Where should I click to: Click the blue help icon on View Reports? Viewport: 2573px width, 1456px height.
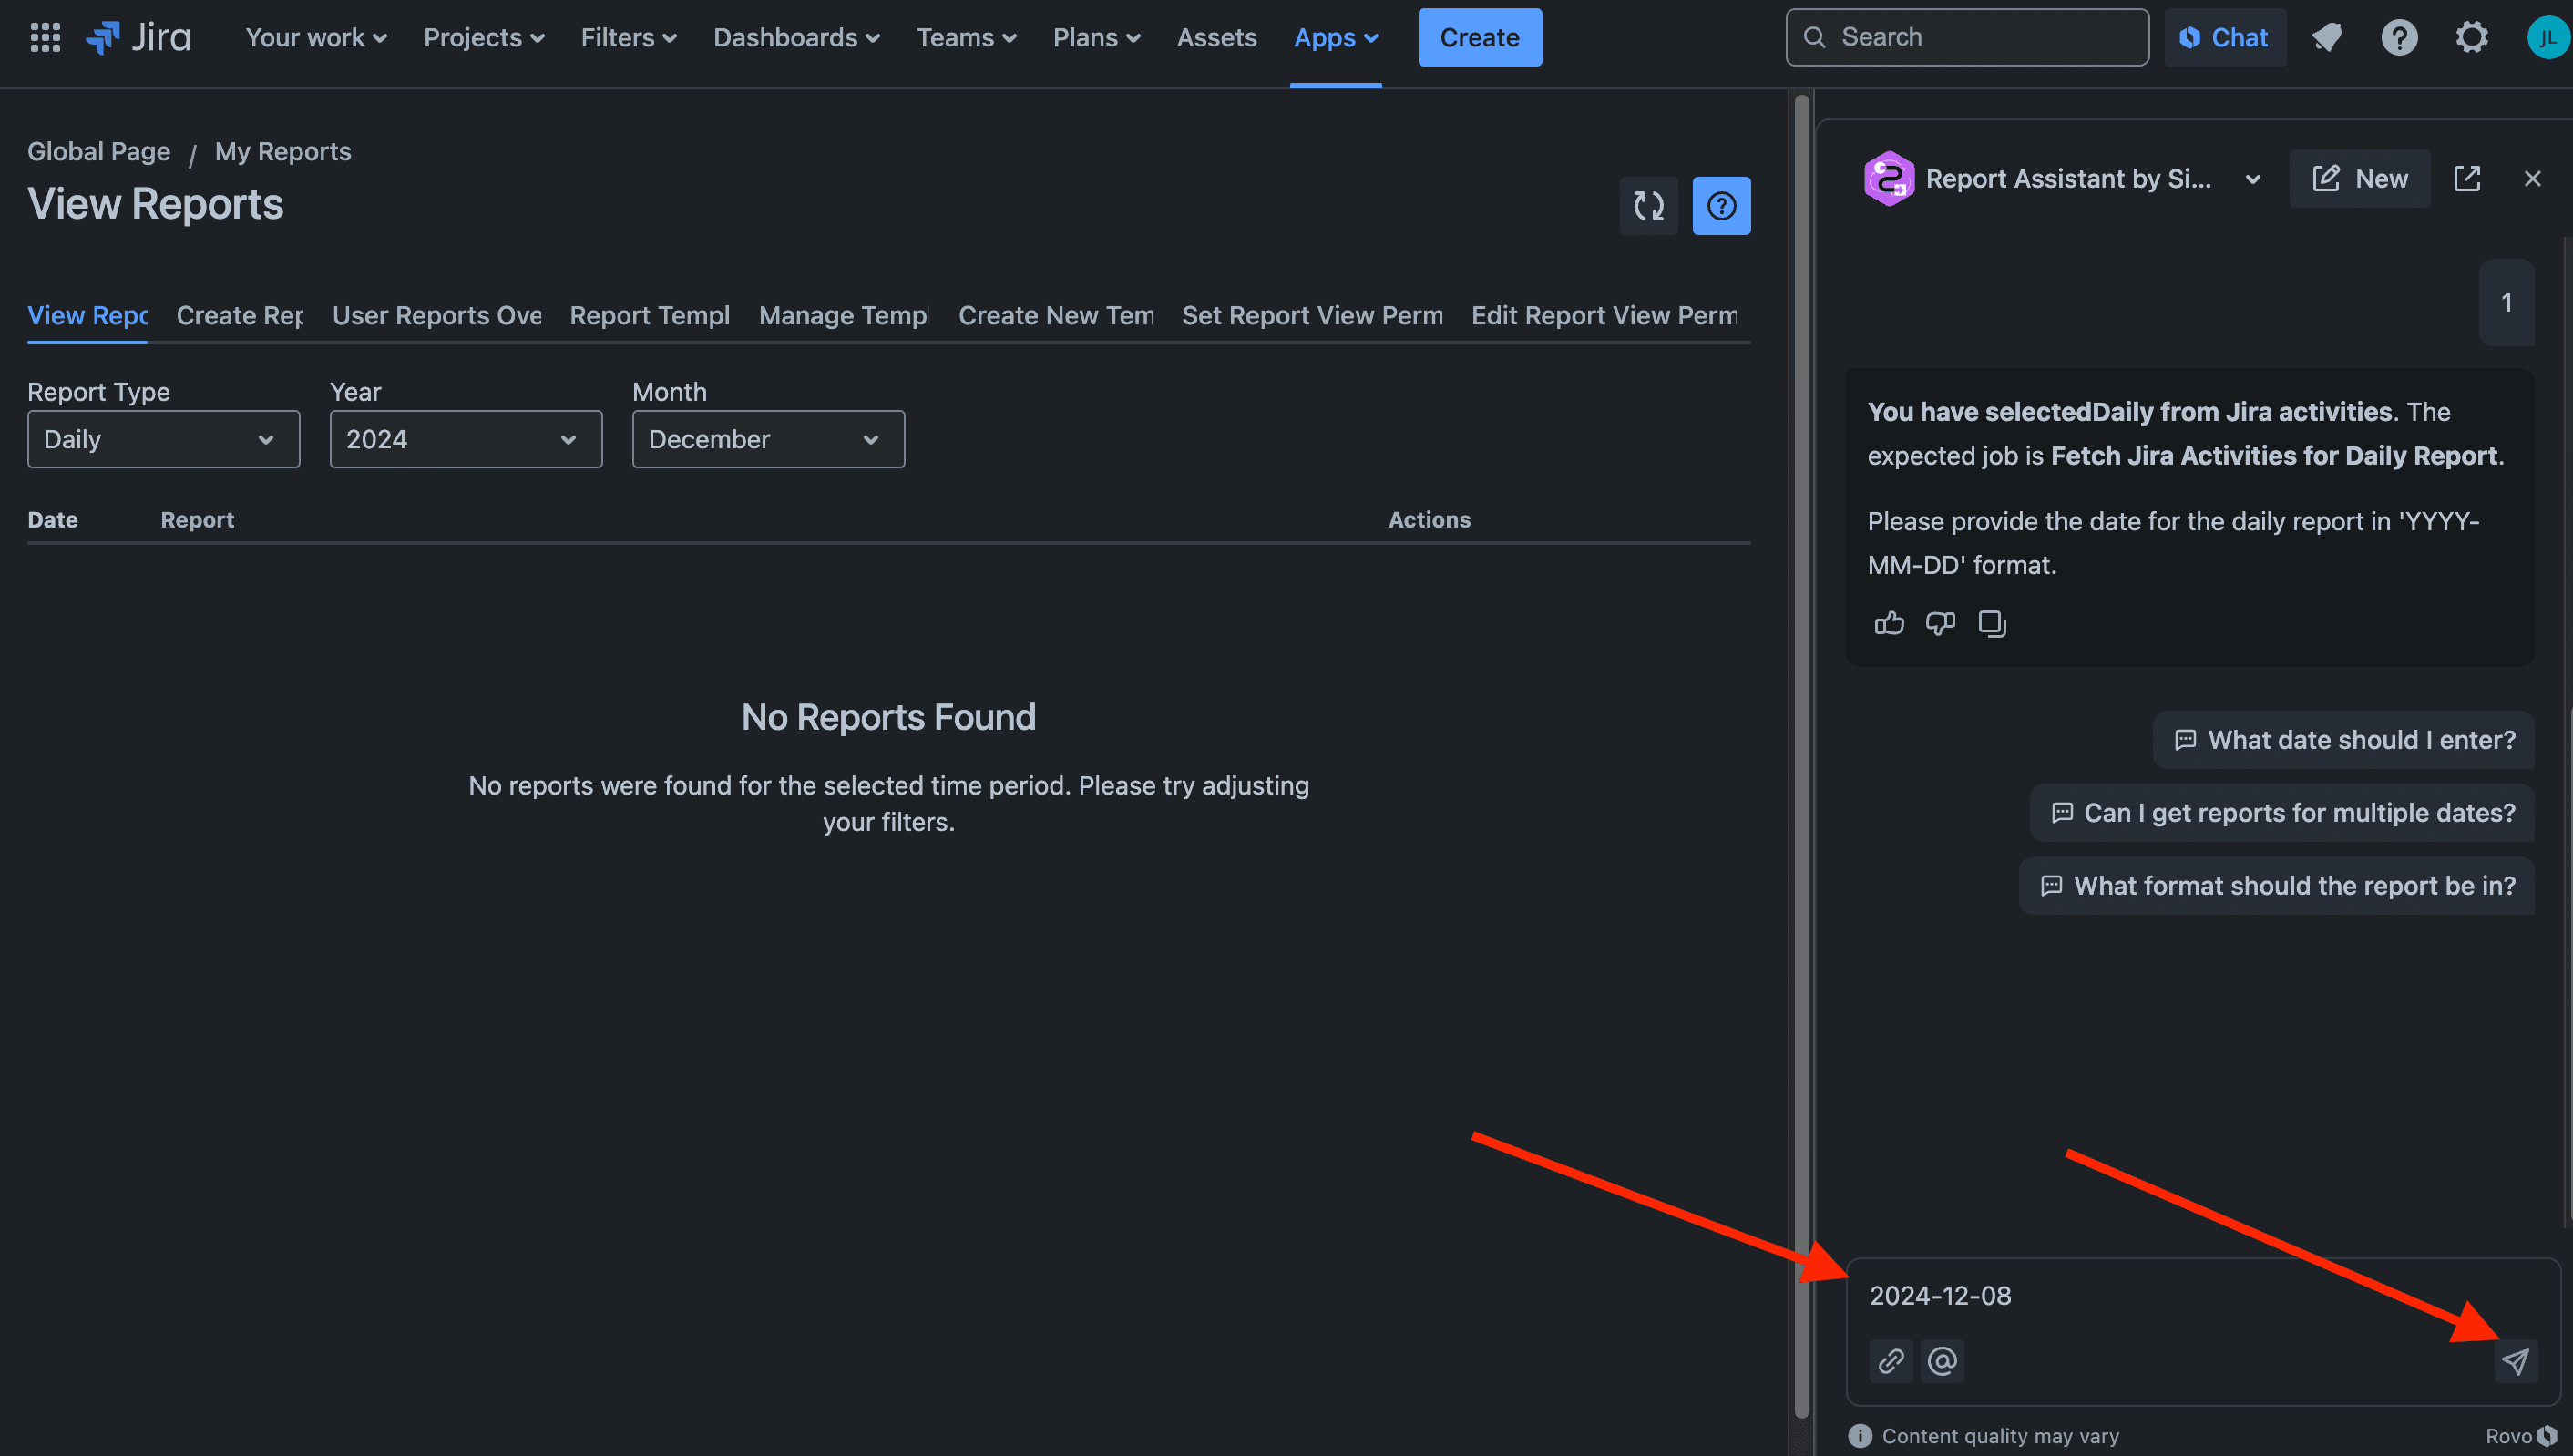1721,206
